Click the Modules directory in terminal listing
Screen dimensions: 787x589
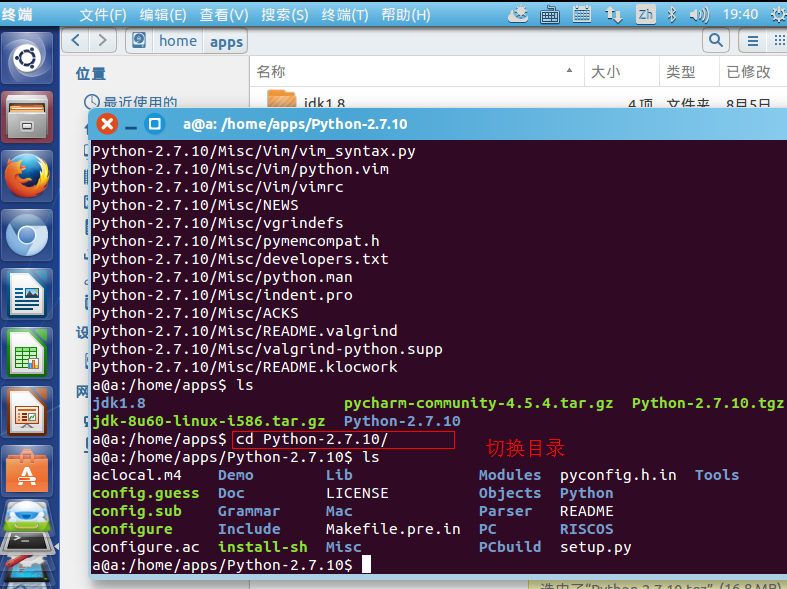510,475
